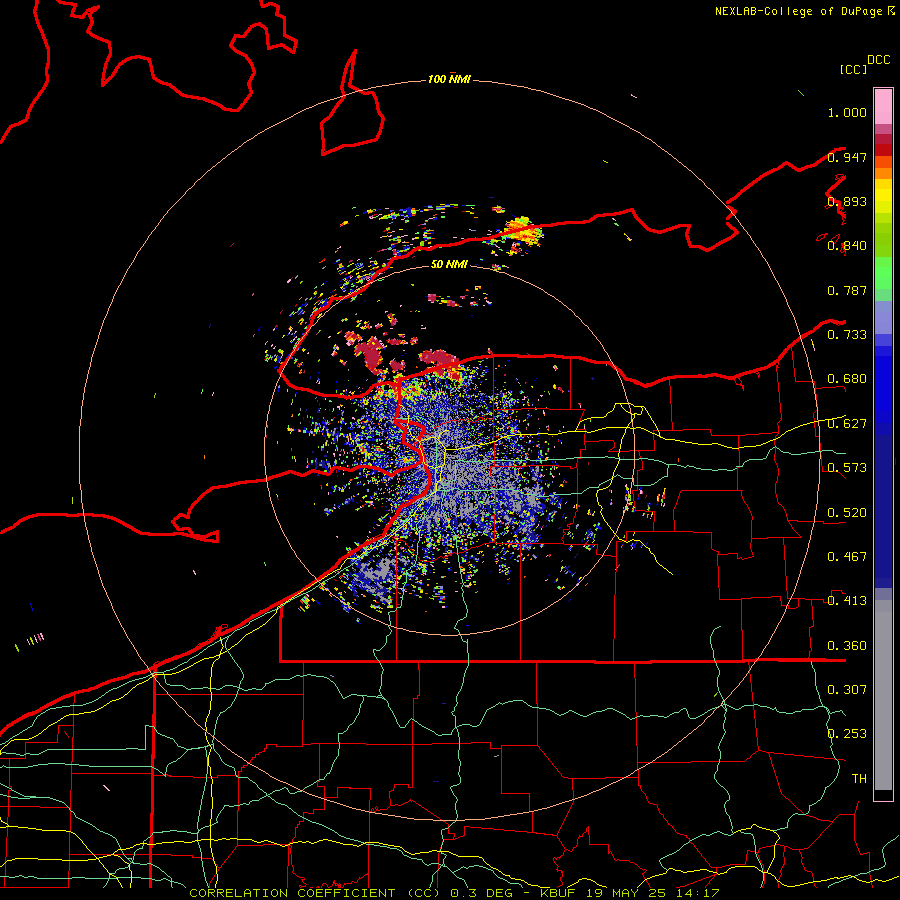The height and width of the screenshot is (900, 900).
Task: Click the 0.253 scale value
Action: point(847,734)
